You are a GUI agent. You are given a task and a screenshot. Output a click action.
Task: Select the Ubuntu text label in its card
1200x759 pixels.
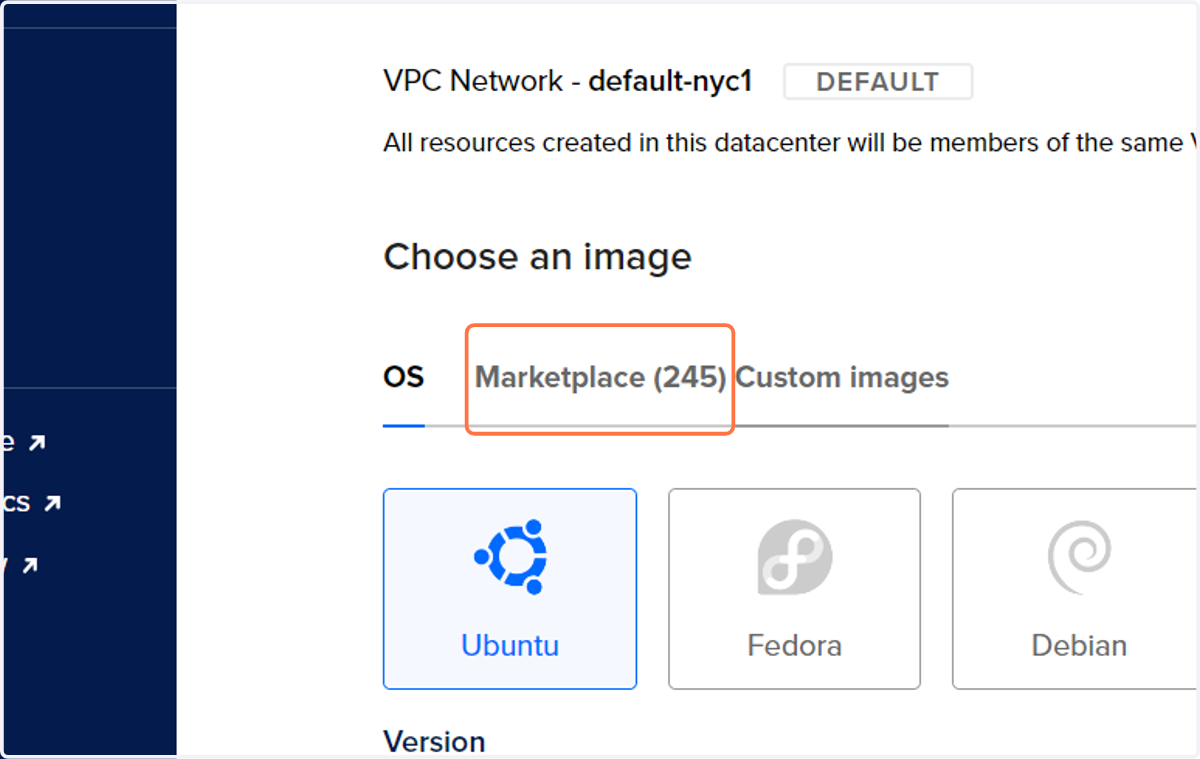(510, 645)
